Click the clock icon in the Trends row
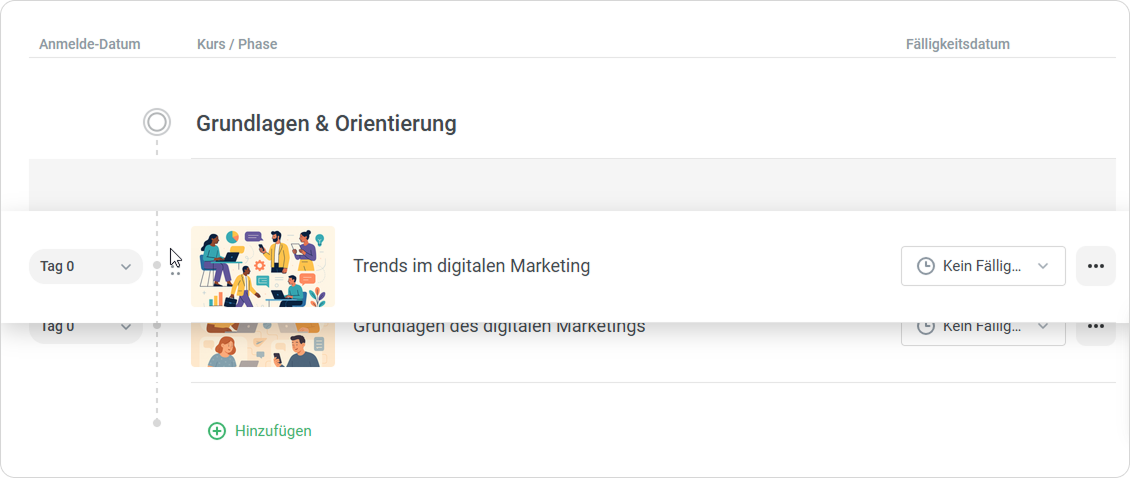Image resolution: width=1130 pixels, height=478 pixels. [x=926, y=266]
